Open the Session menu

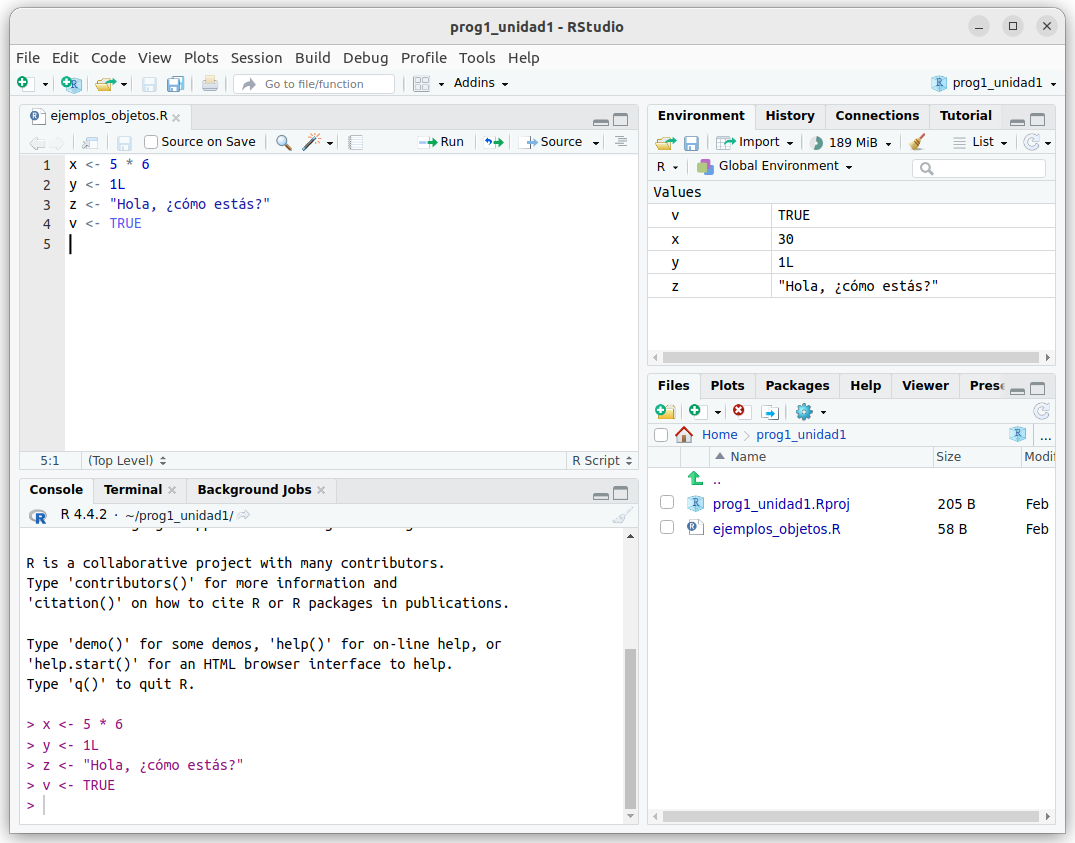click(256, 58)
